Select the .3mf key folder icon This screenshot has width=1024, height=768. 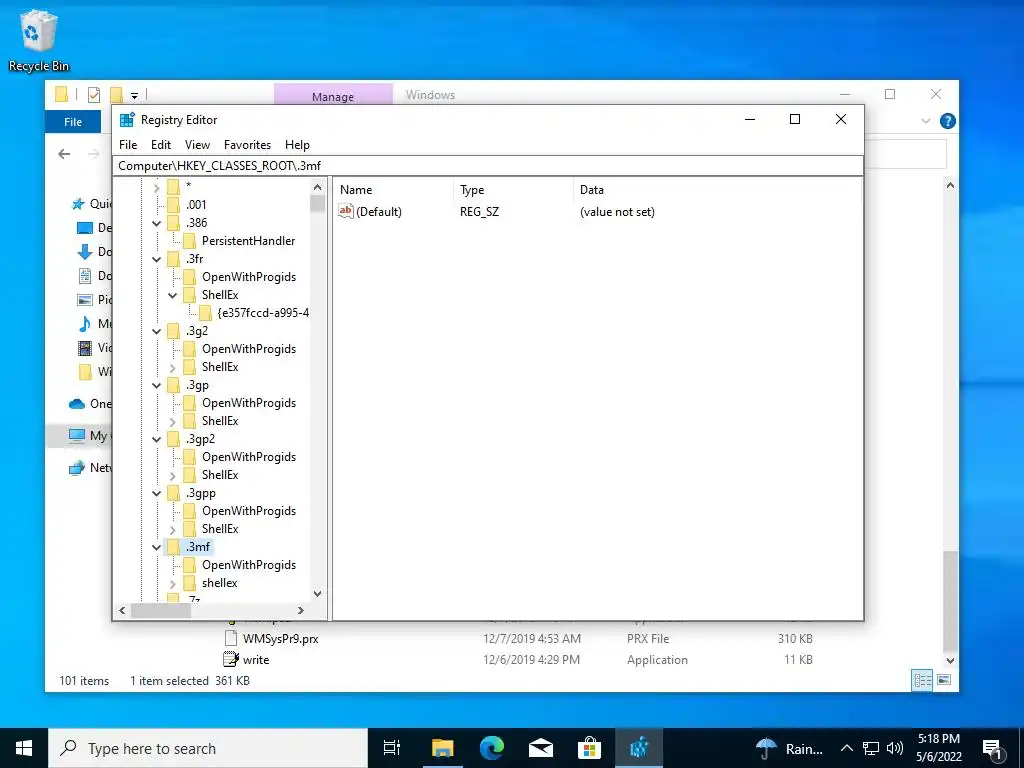pyautogui.click(x=174, y=547)
